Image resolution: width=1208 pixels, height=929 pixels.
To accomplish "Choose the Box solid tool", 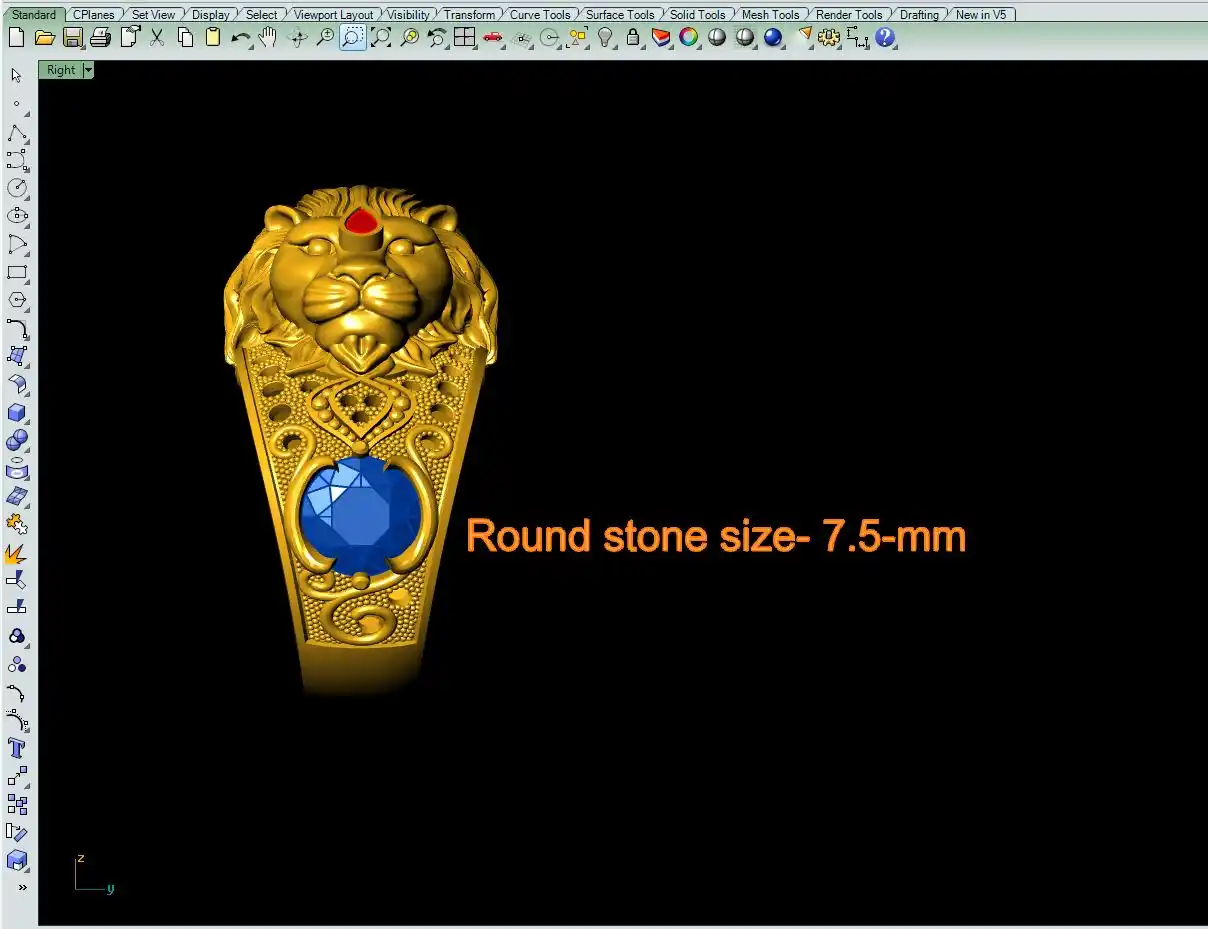I will 17,413.
